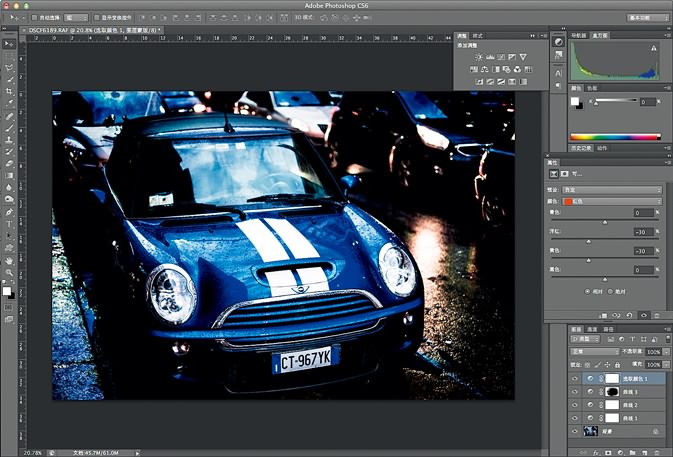Select the Gradient tool
This screenshot has width=673, height=457.
[9, 176]
